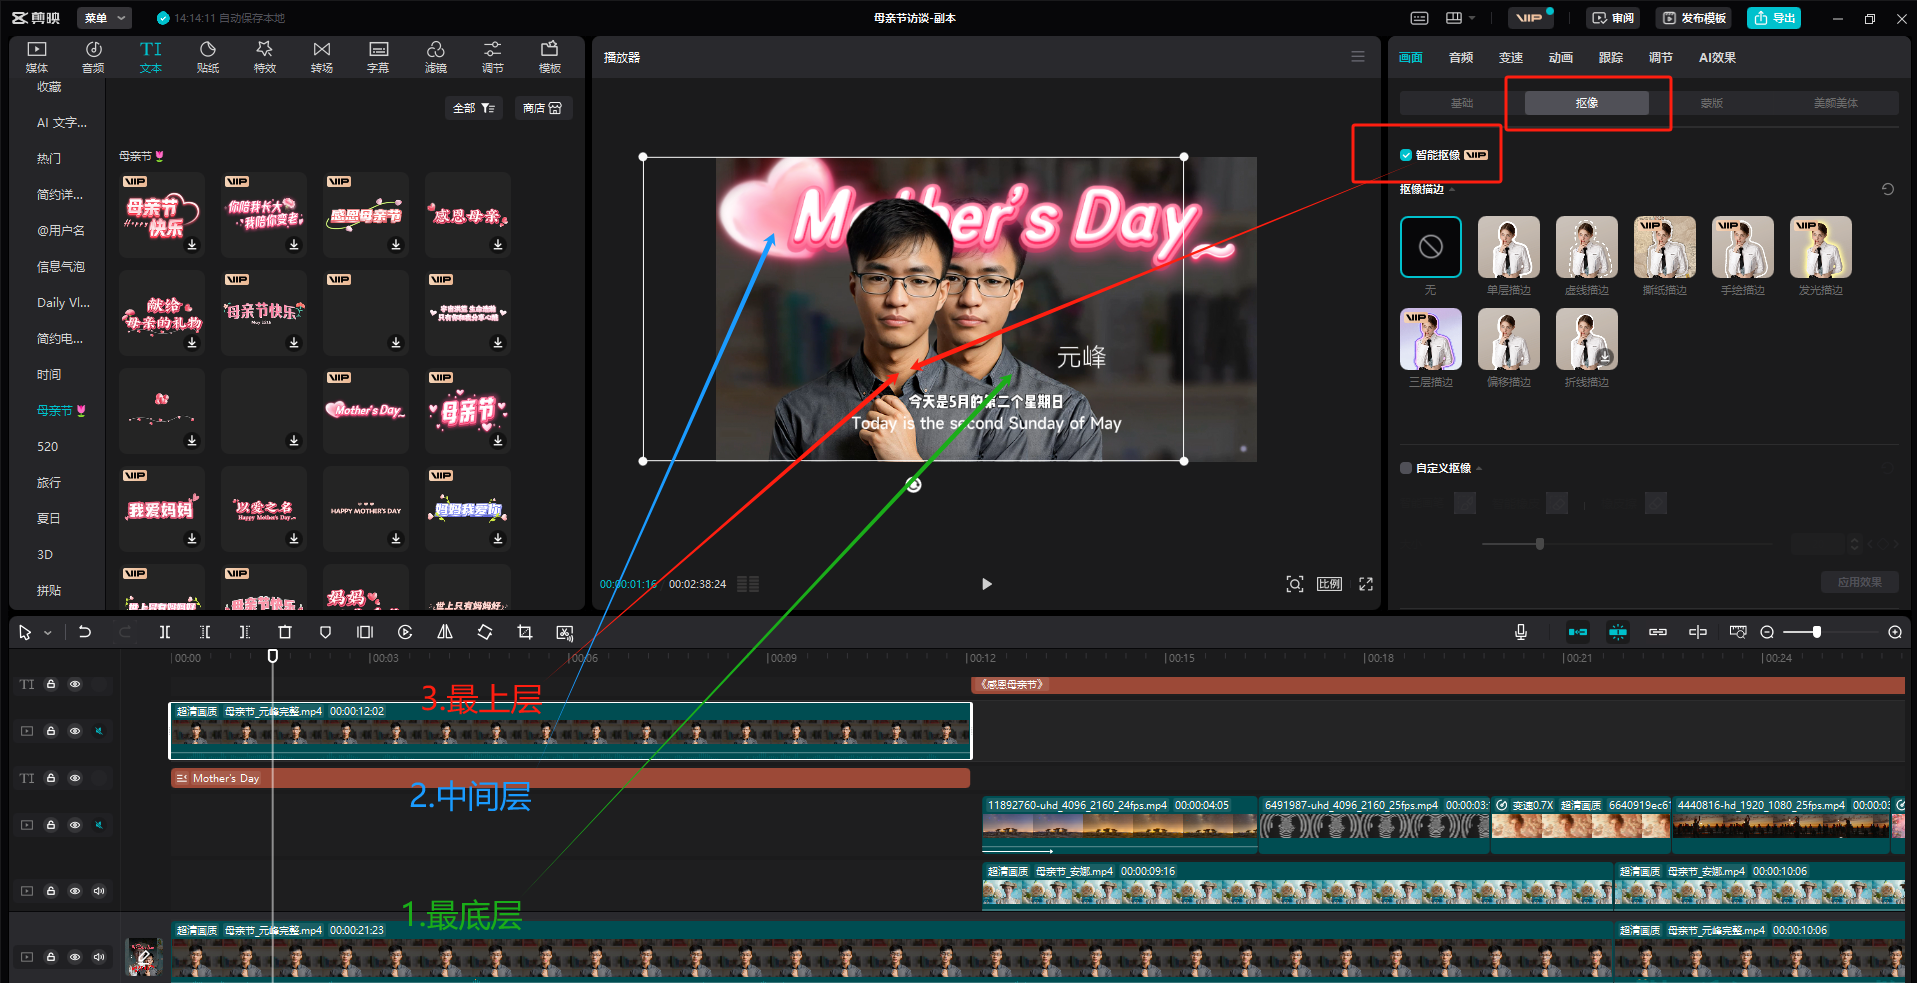Image resolution: width=1917 pixels, height=983 pixels.
Task: Play the preview video
Action: (x=987, y=584)
